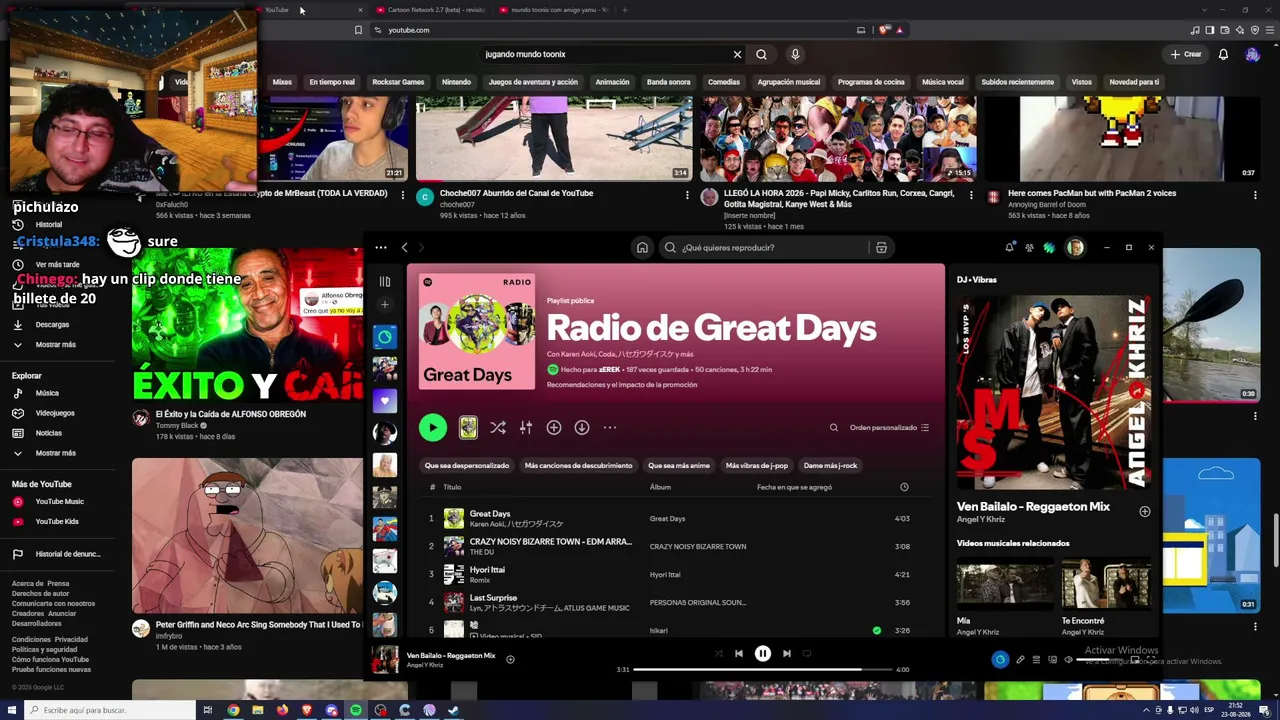Toggle the Spotify DJ button in player bar
The width and height of the screenshot is (1280, 720).
coord(1000,660)
